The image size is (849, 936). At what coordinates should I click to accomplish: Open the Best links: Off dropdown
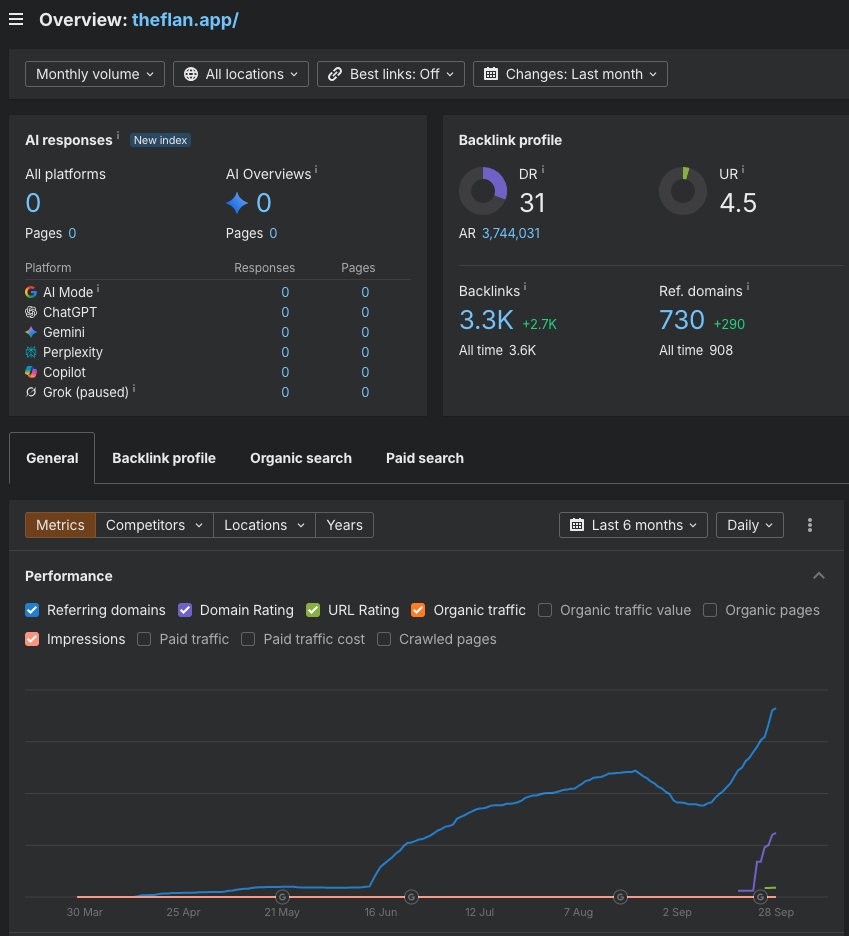(x=390, y=74)
